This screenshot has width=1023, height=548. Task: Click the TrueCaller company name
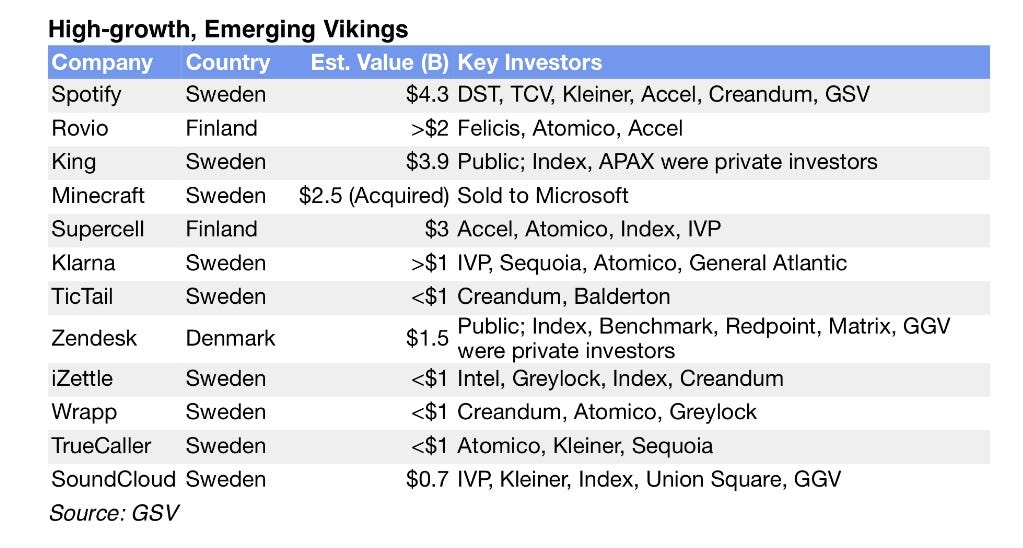coord(100,446)
